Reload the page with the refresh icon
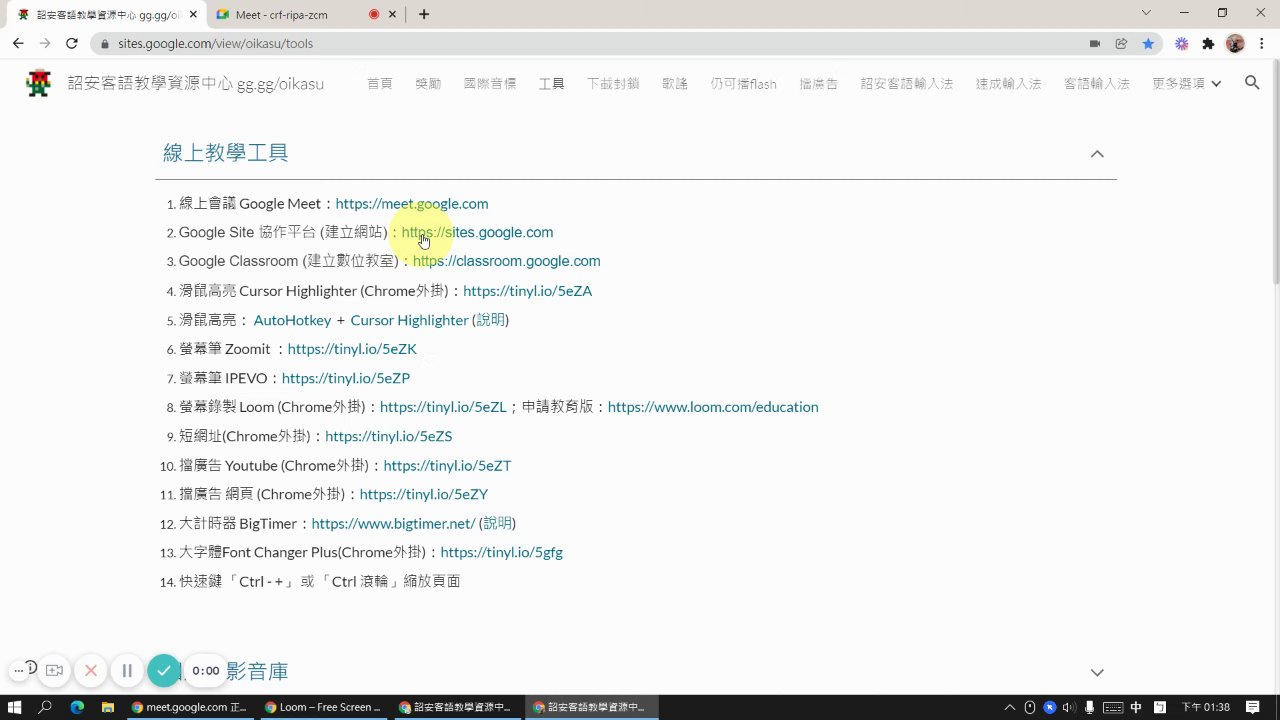The height and width of the screenshot is (720, 1280). pyautogui.click(x=71, y=43)
